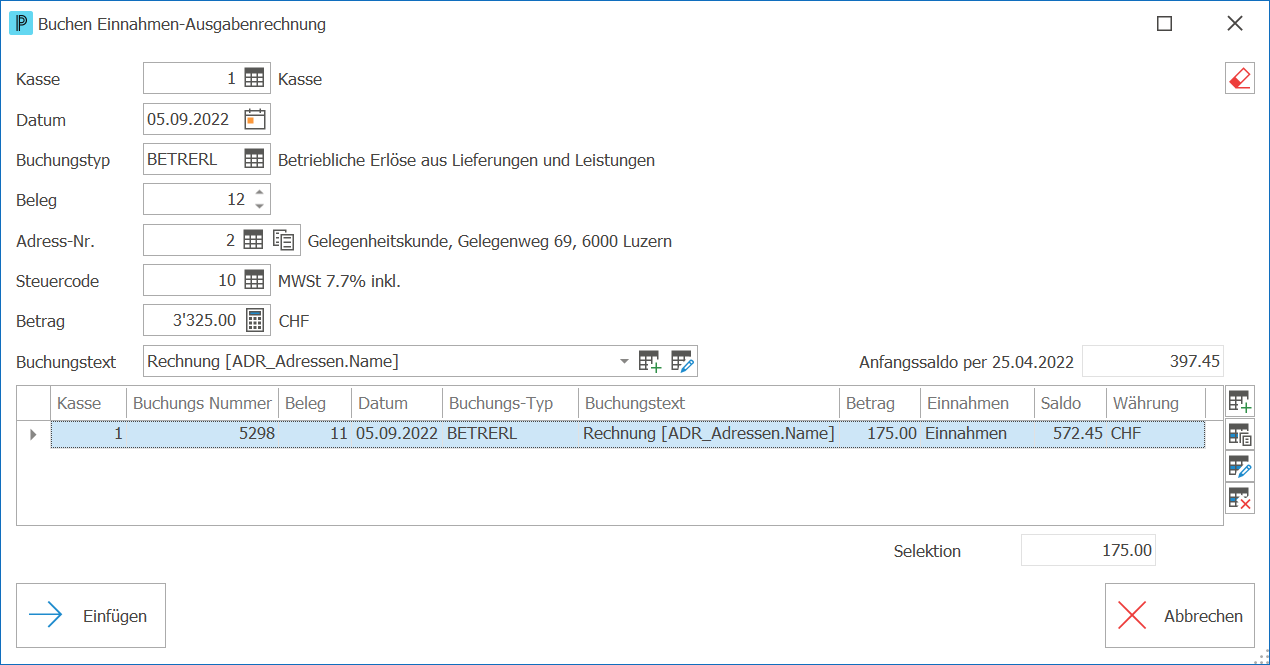Image resolution: width=1270 pixels, height=665 pixels.
Task: Maximize the Buchen window
Action: [1164, 23]
